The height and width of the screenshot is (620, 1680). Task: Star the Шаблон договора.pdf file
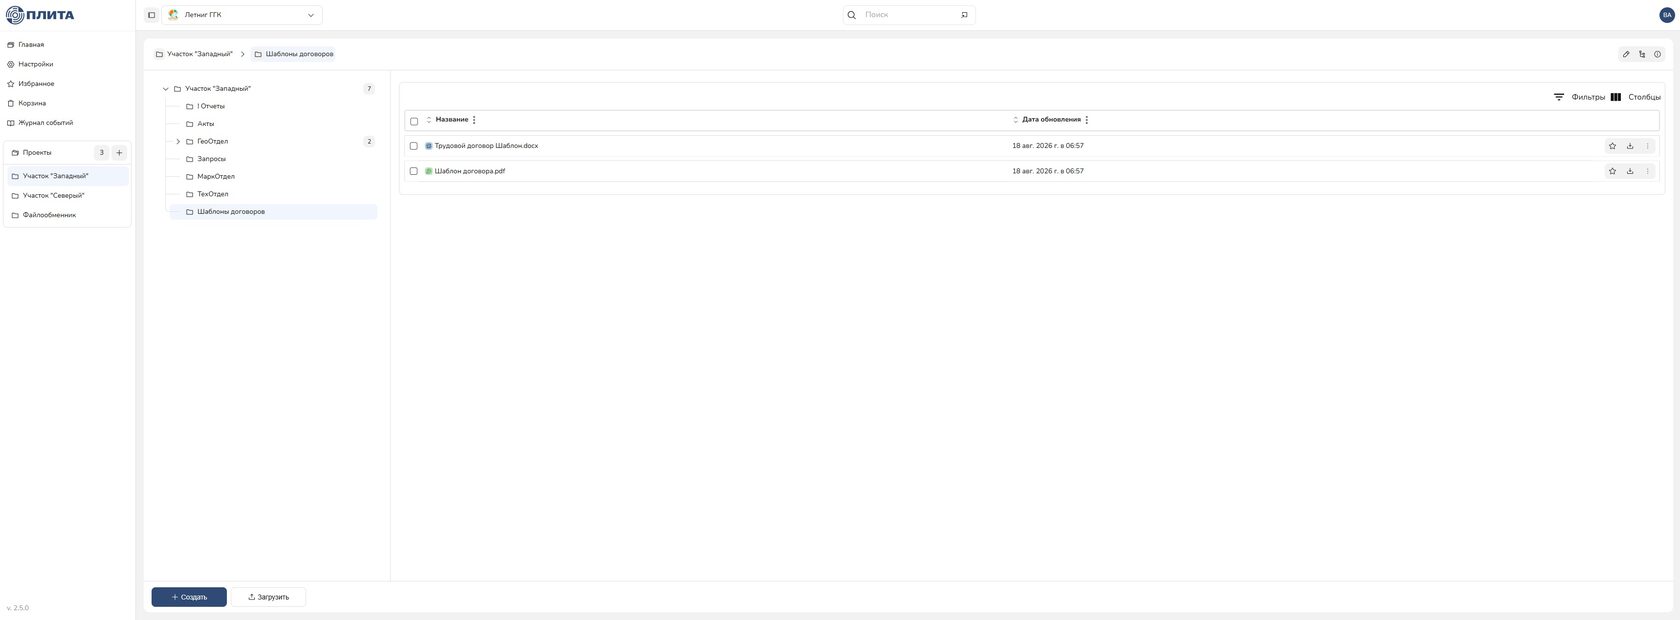(1612, 171)
